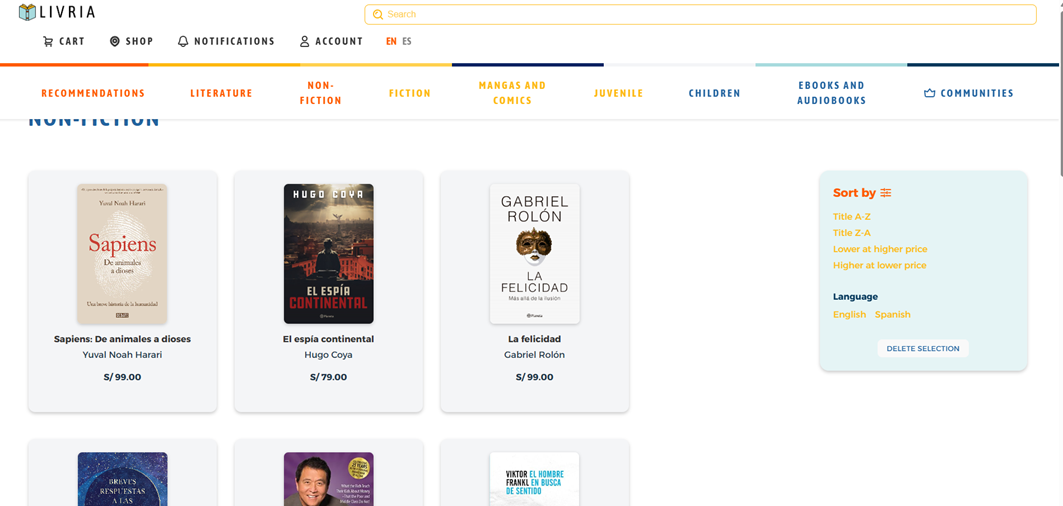Open the Juvenile category

coord(618,94)
